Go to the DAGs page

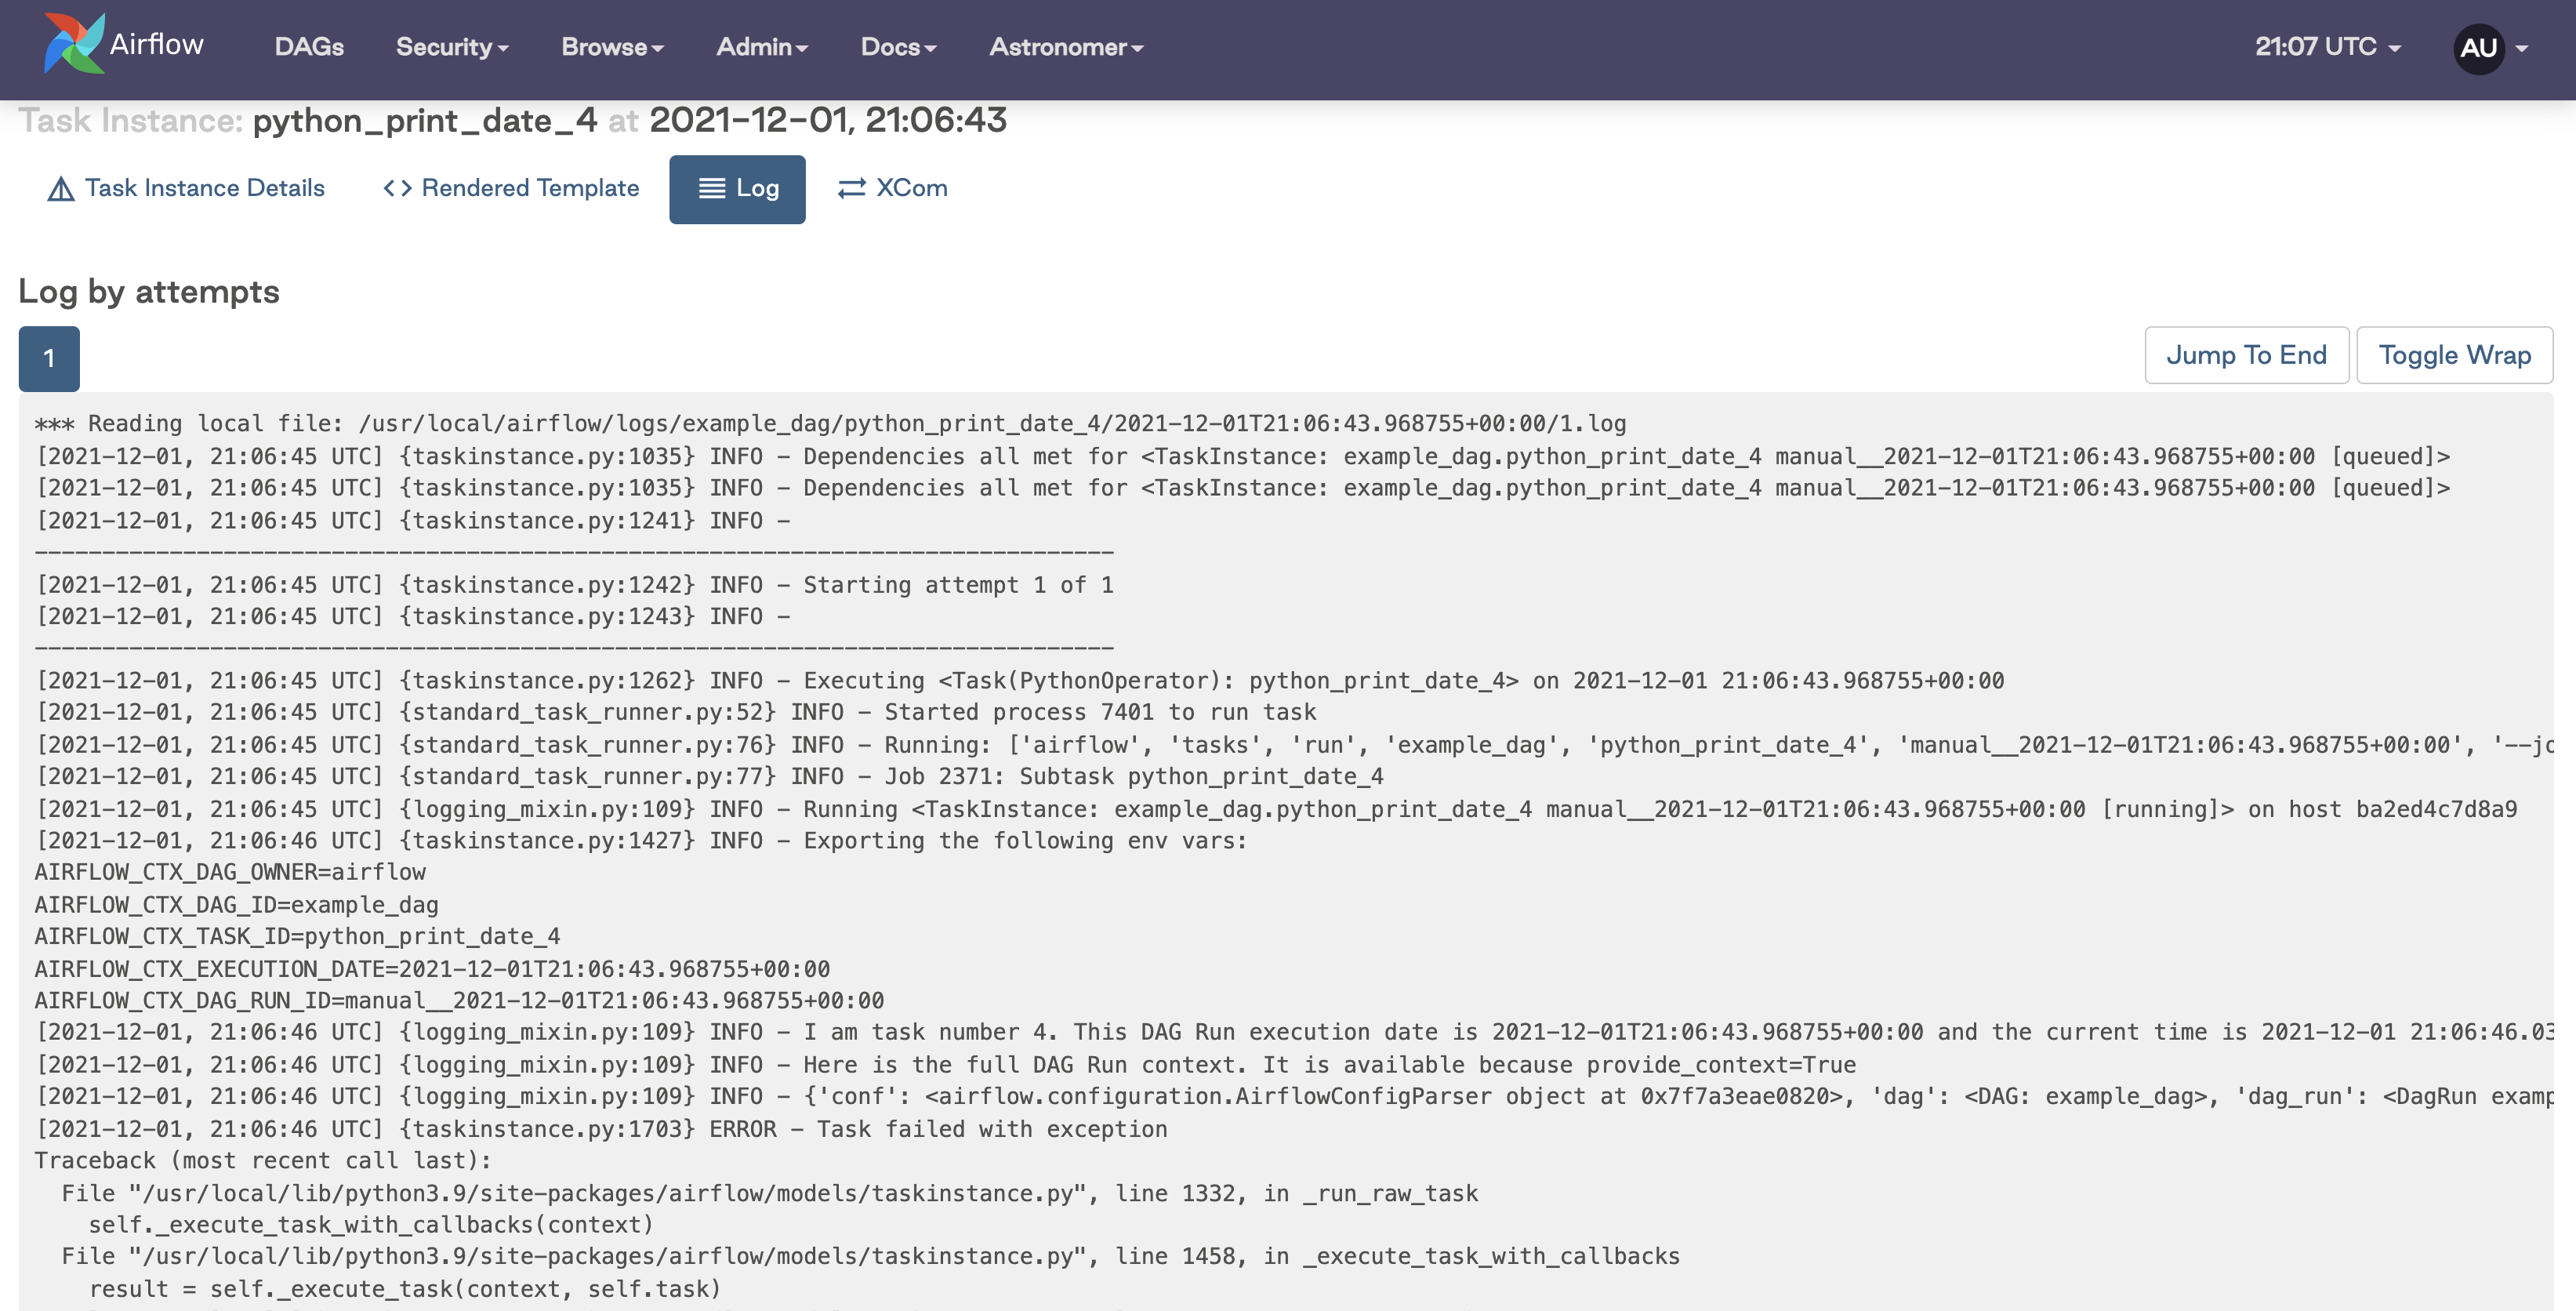click(x=309, y=47)
